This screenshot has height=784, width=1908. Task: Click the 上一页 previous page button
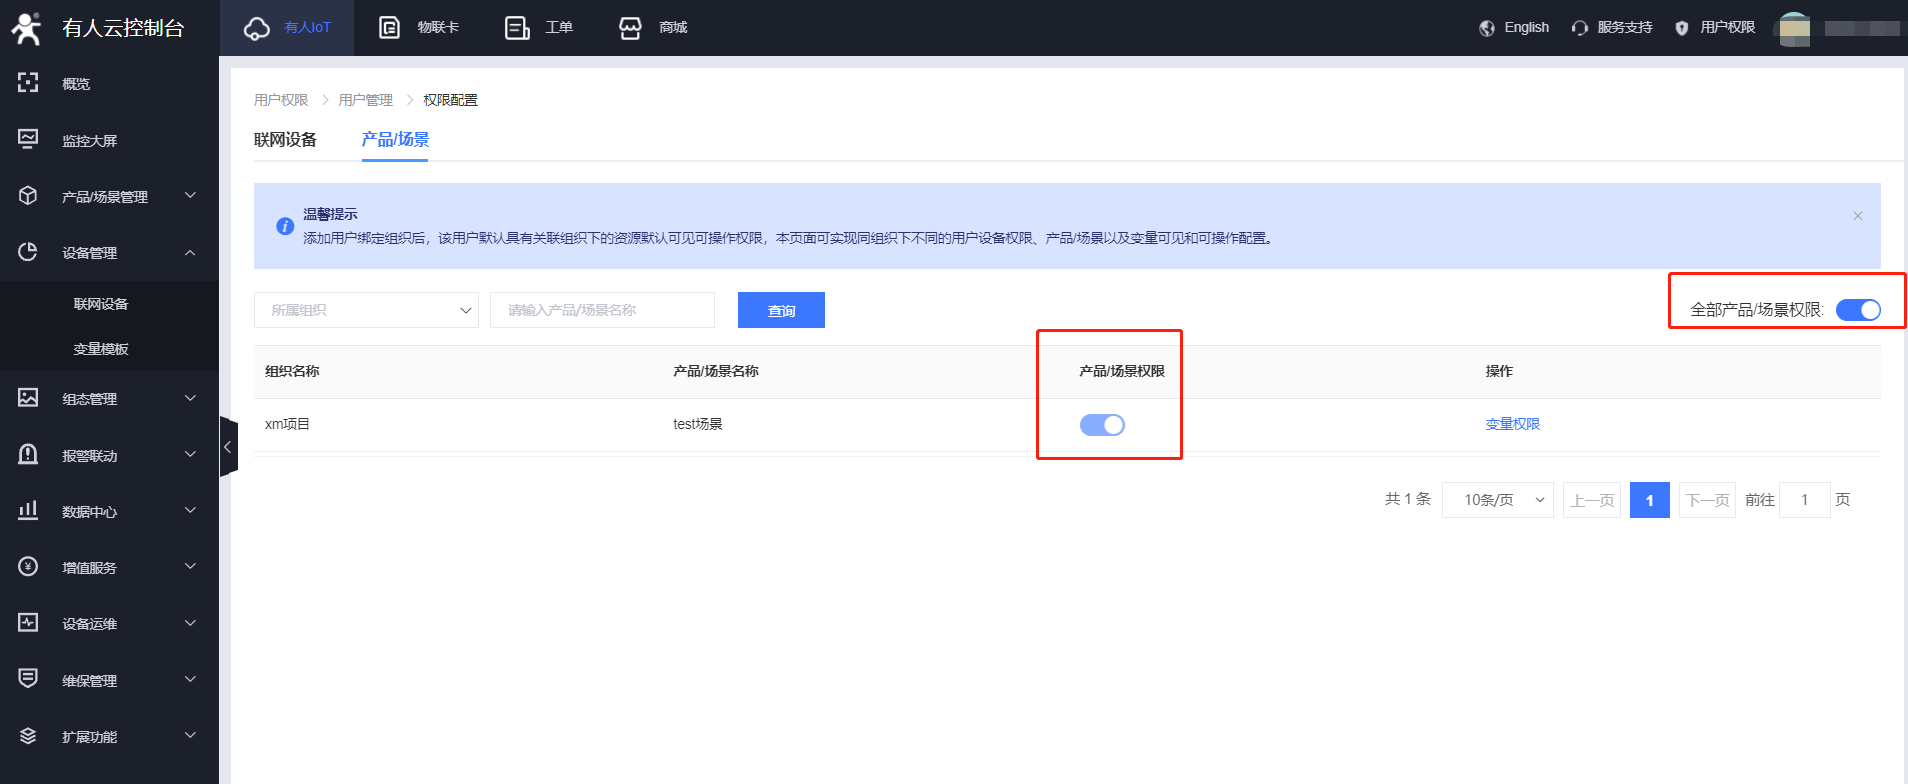(x=1592, y=499)
